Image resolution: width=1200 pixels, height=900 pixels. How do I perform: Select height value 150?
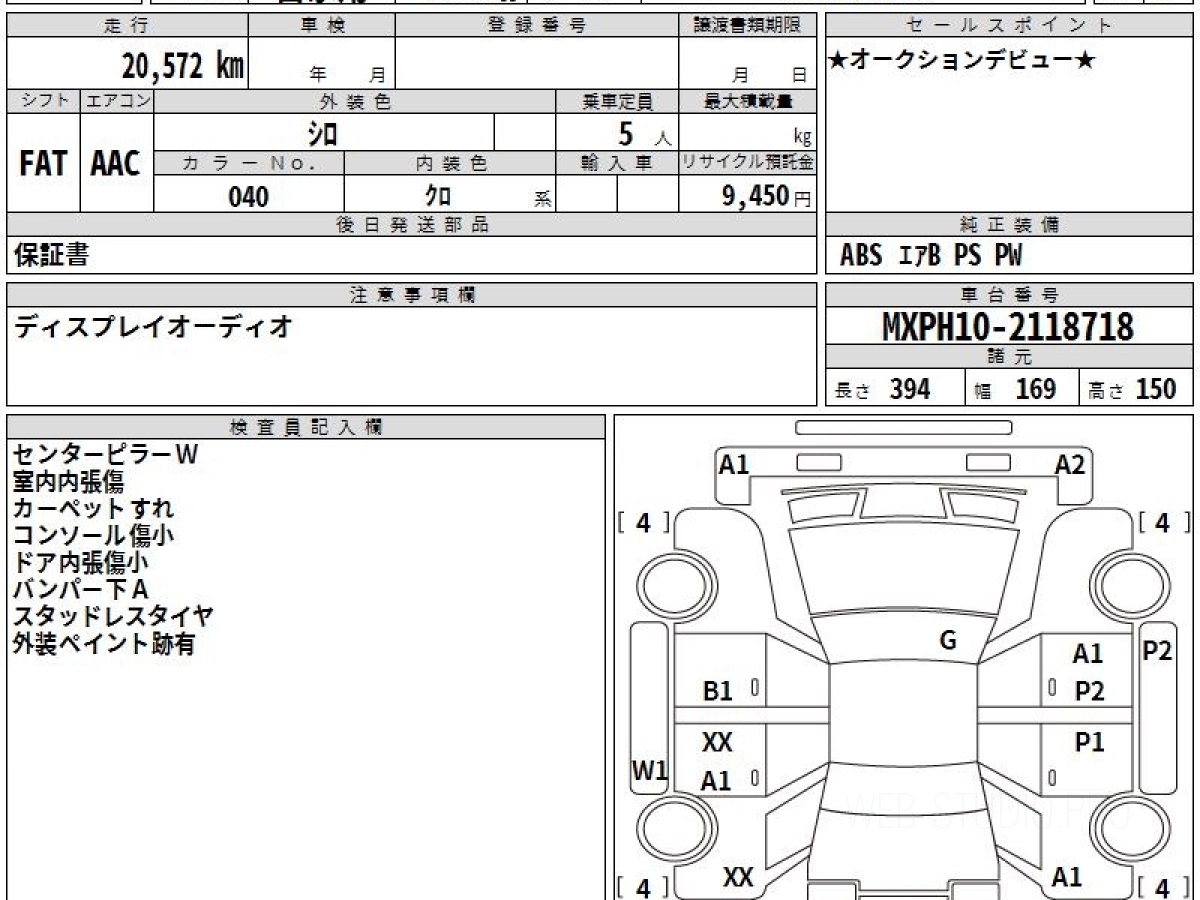[x=1156, y=389]
